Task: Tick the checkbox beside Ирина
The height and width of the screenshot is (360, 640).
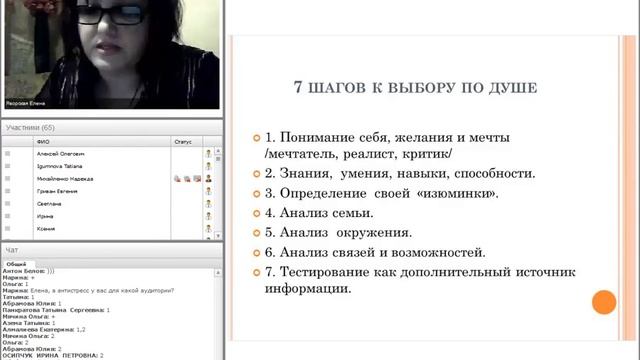Action: pos(7,216)
